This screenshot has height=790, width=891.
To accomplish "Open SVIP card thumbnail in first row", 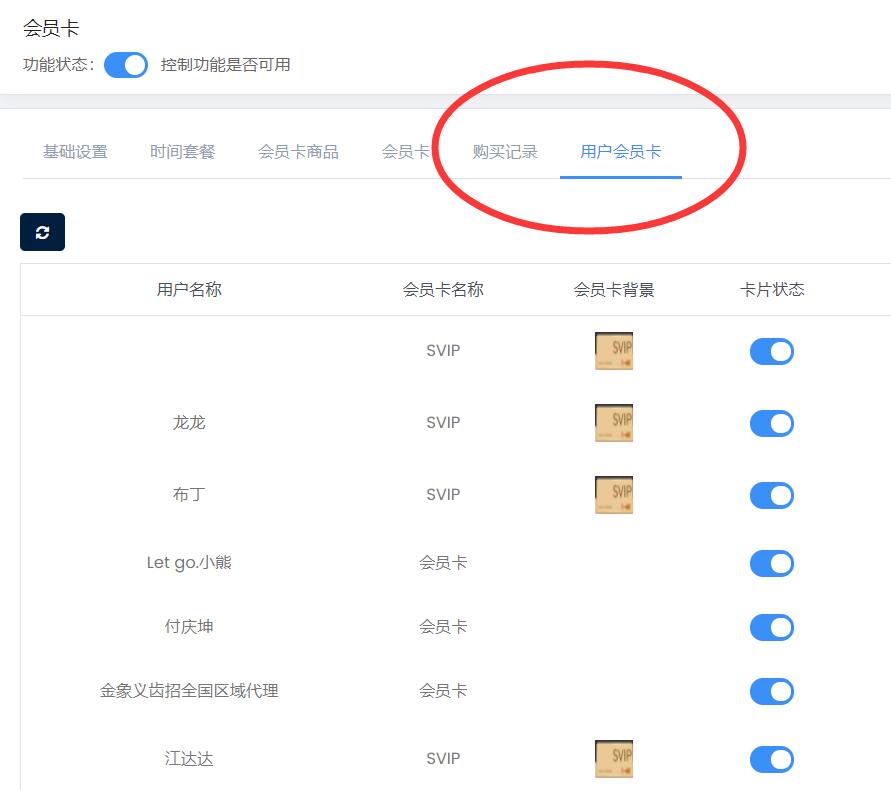I will coord(614,351).
